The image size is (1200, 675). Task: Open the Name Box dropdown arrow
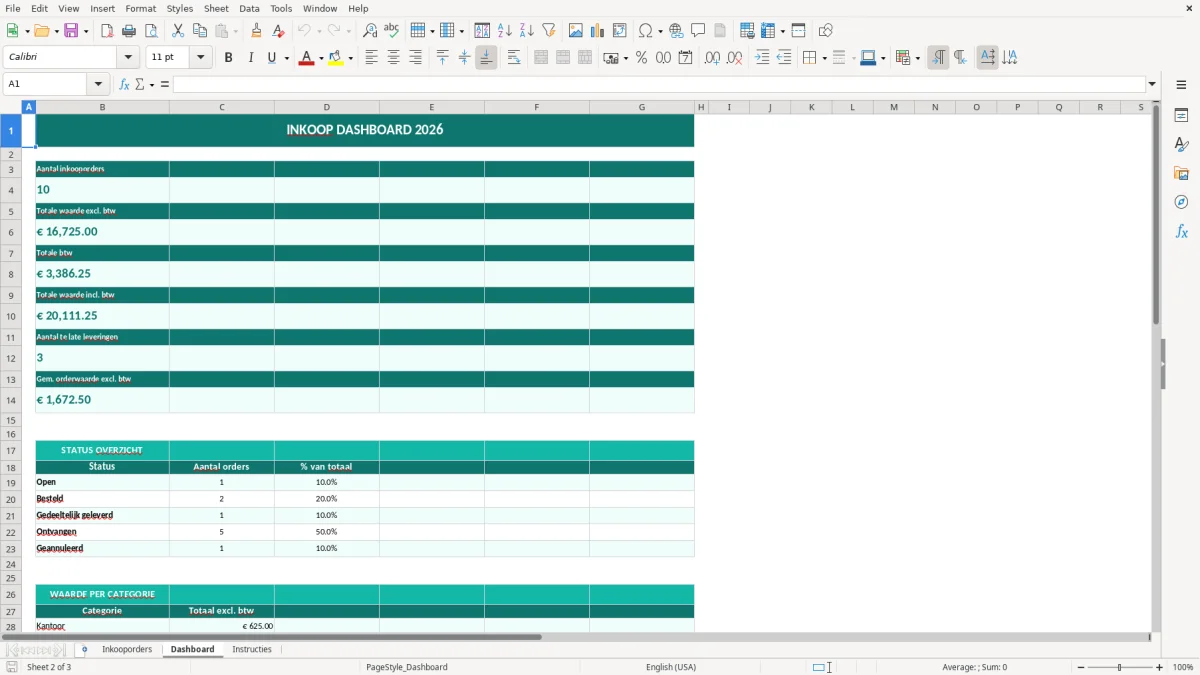tap(98, 84)
